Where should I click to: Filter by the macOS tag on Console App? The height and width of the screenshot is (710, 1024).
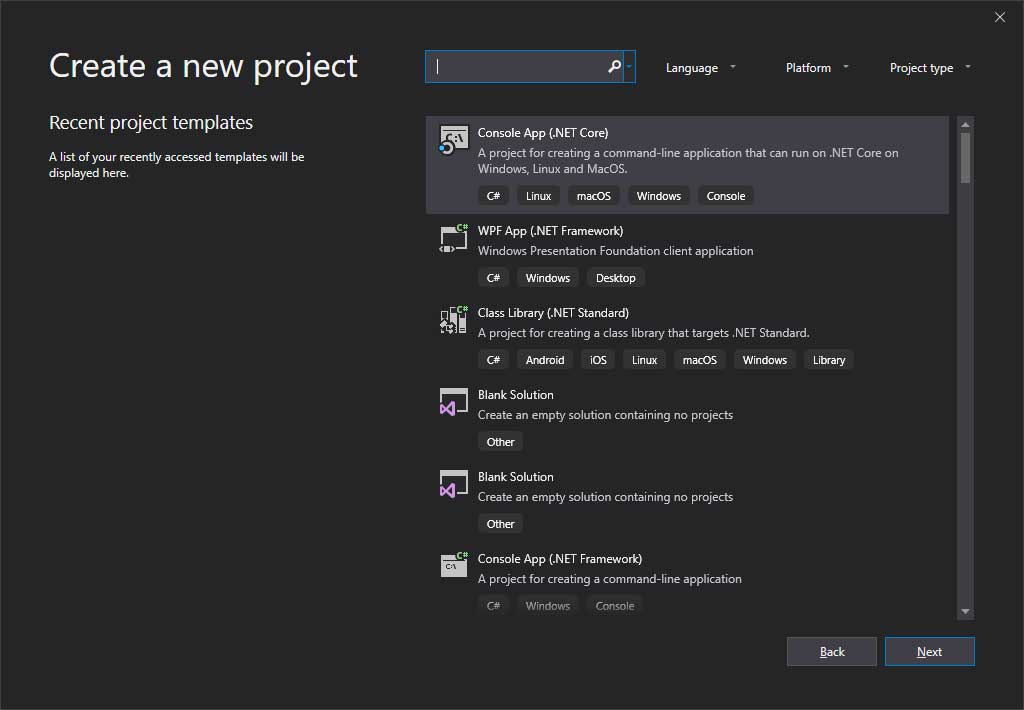tap(593, 195)
